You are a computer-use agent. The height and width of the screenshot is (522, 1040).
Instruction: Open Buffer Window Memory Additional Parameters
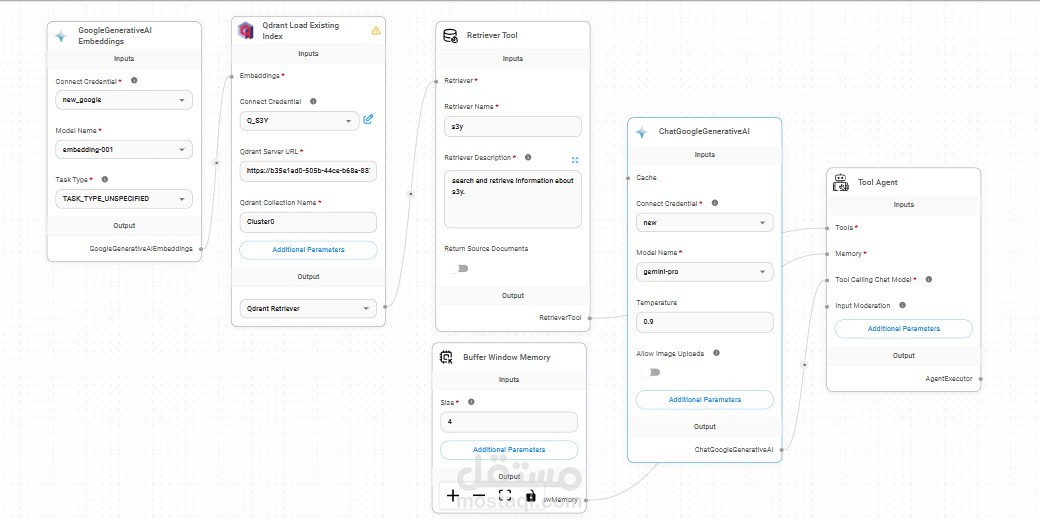[509, 450]
